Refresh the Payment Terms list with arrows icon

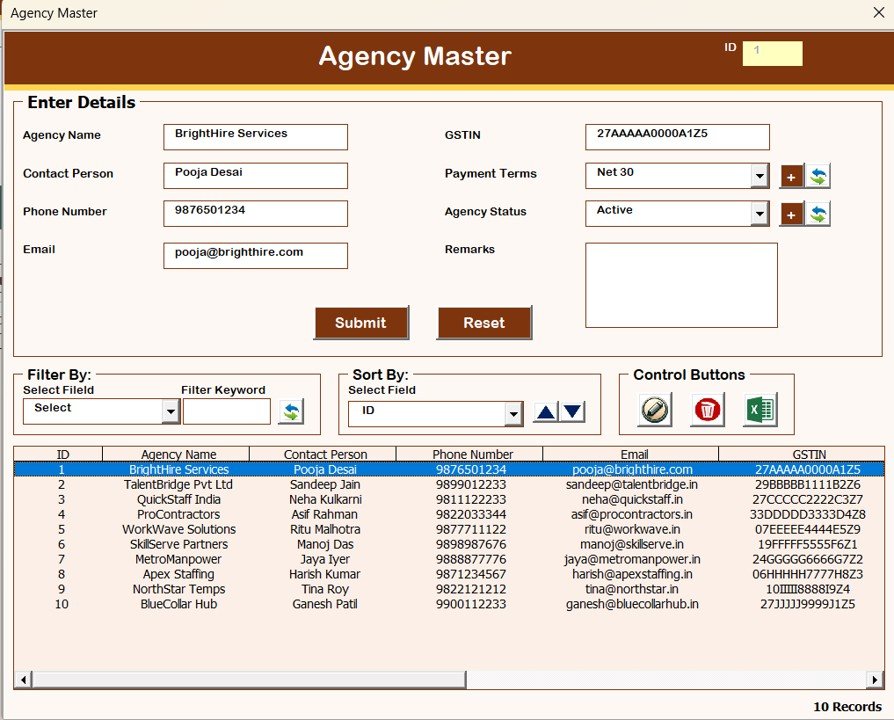click(x=818, y=175)
